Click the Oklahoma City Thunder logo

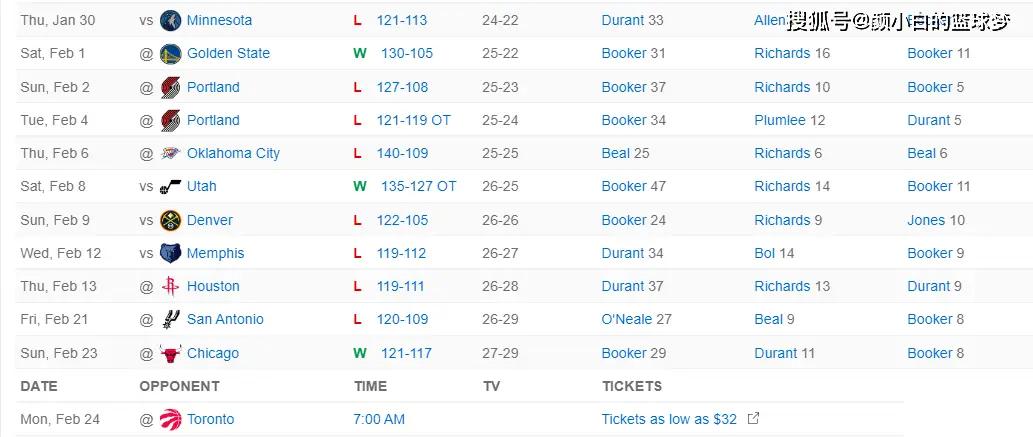pyautogui.click(x=171, y=154)
